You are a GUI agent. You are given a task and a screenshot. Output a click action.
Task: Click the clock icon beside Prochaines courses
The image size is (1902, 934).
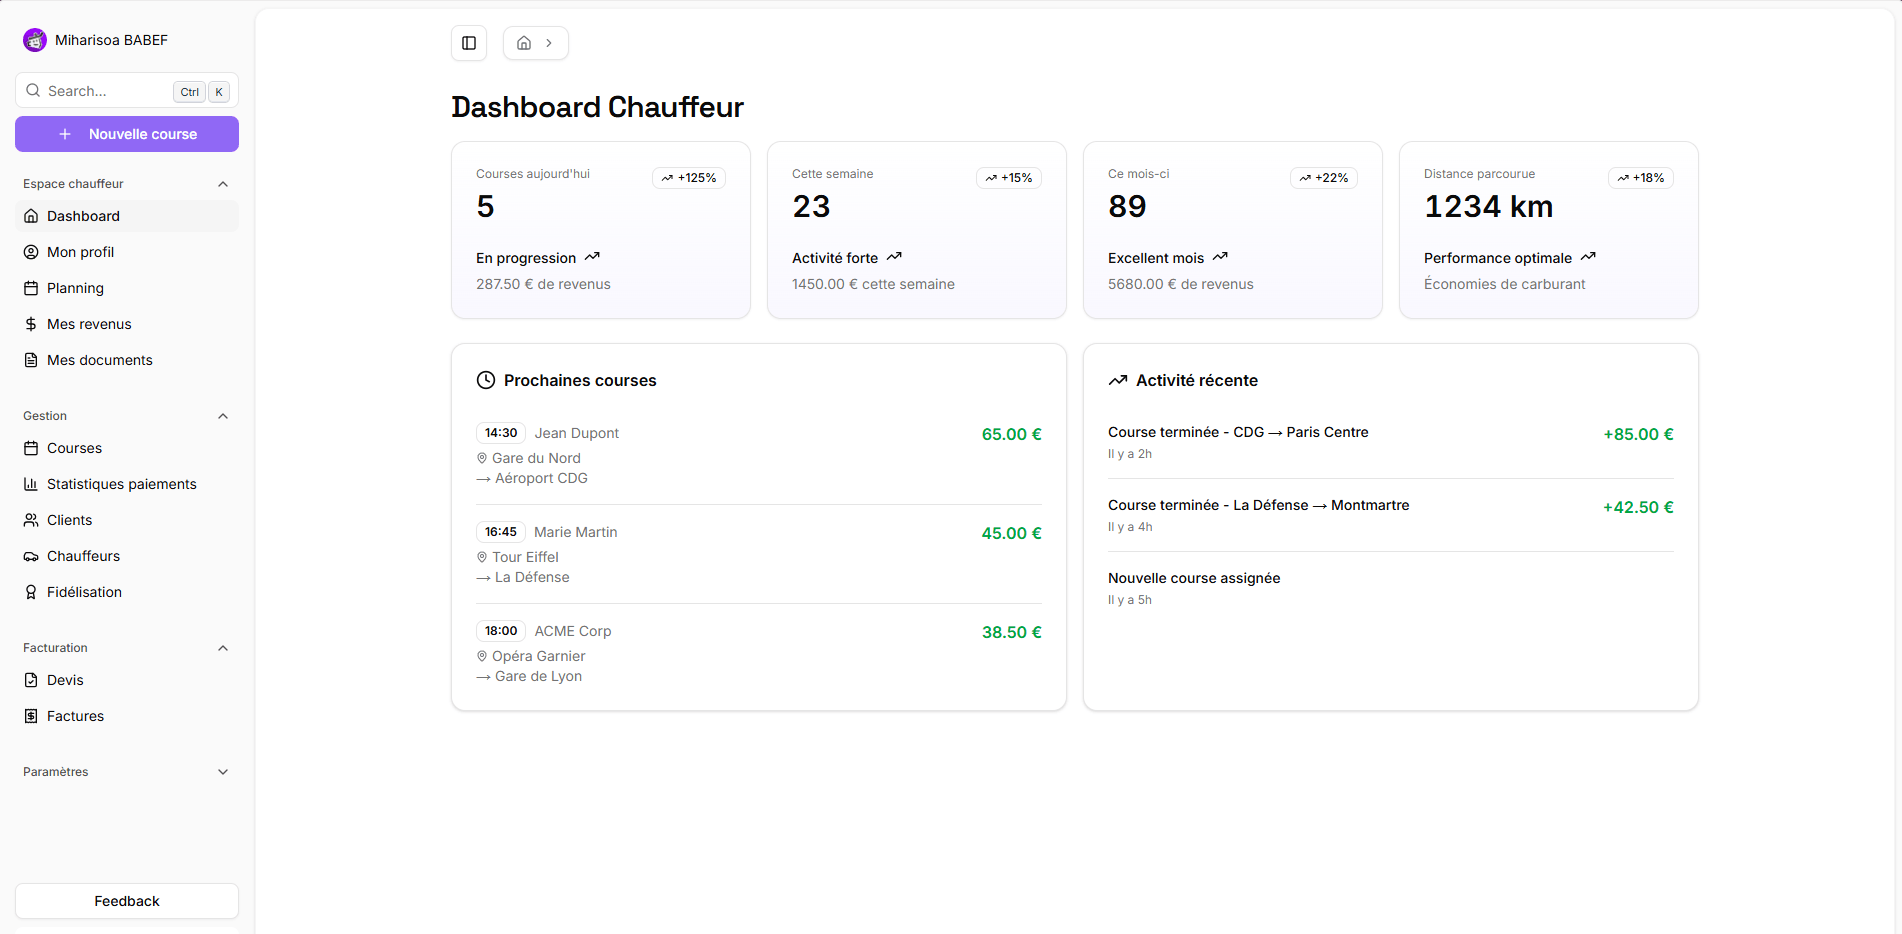(486, 380)
